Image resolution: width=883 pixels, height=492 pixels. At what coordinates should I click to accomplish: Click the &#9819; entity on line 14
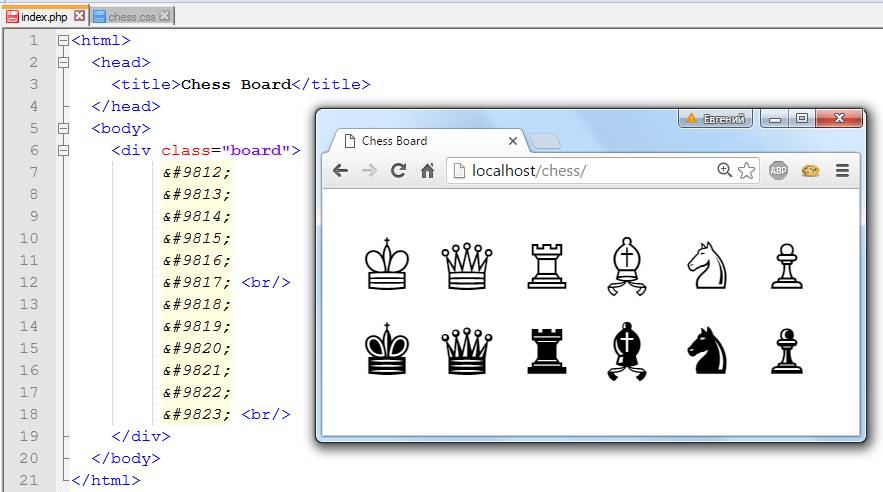click(x=197, y=326)
